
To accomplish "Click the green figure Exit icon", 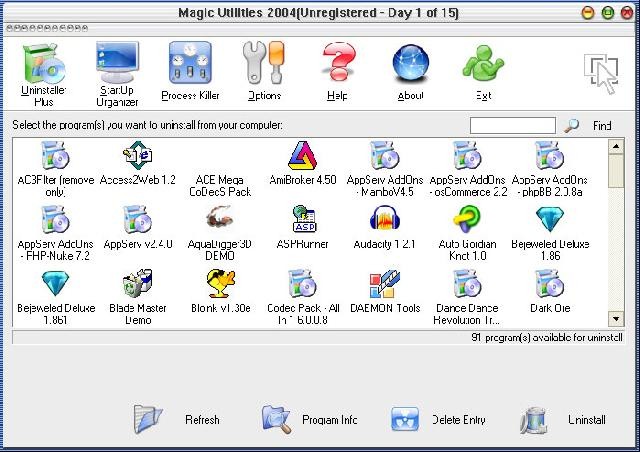I will pyautogui.click(x=483, y=65).
